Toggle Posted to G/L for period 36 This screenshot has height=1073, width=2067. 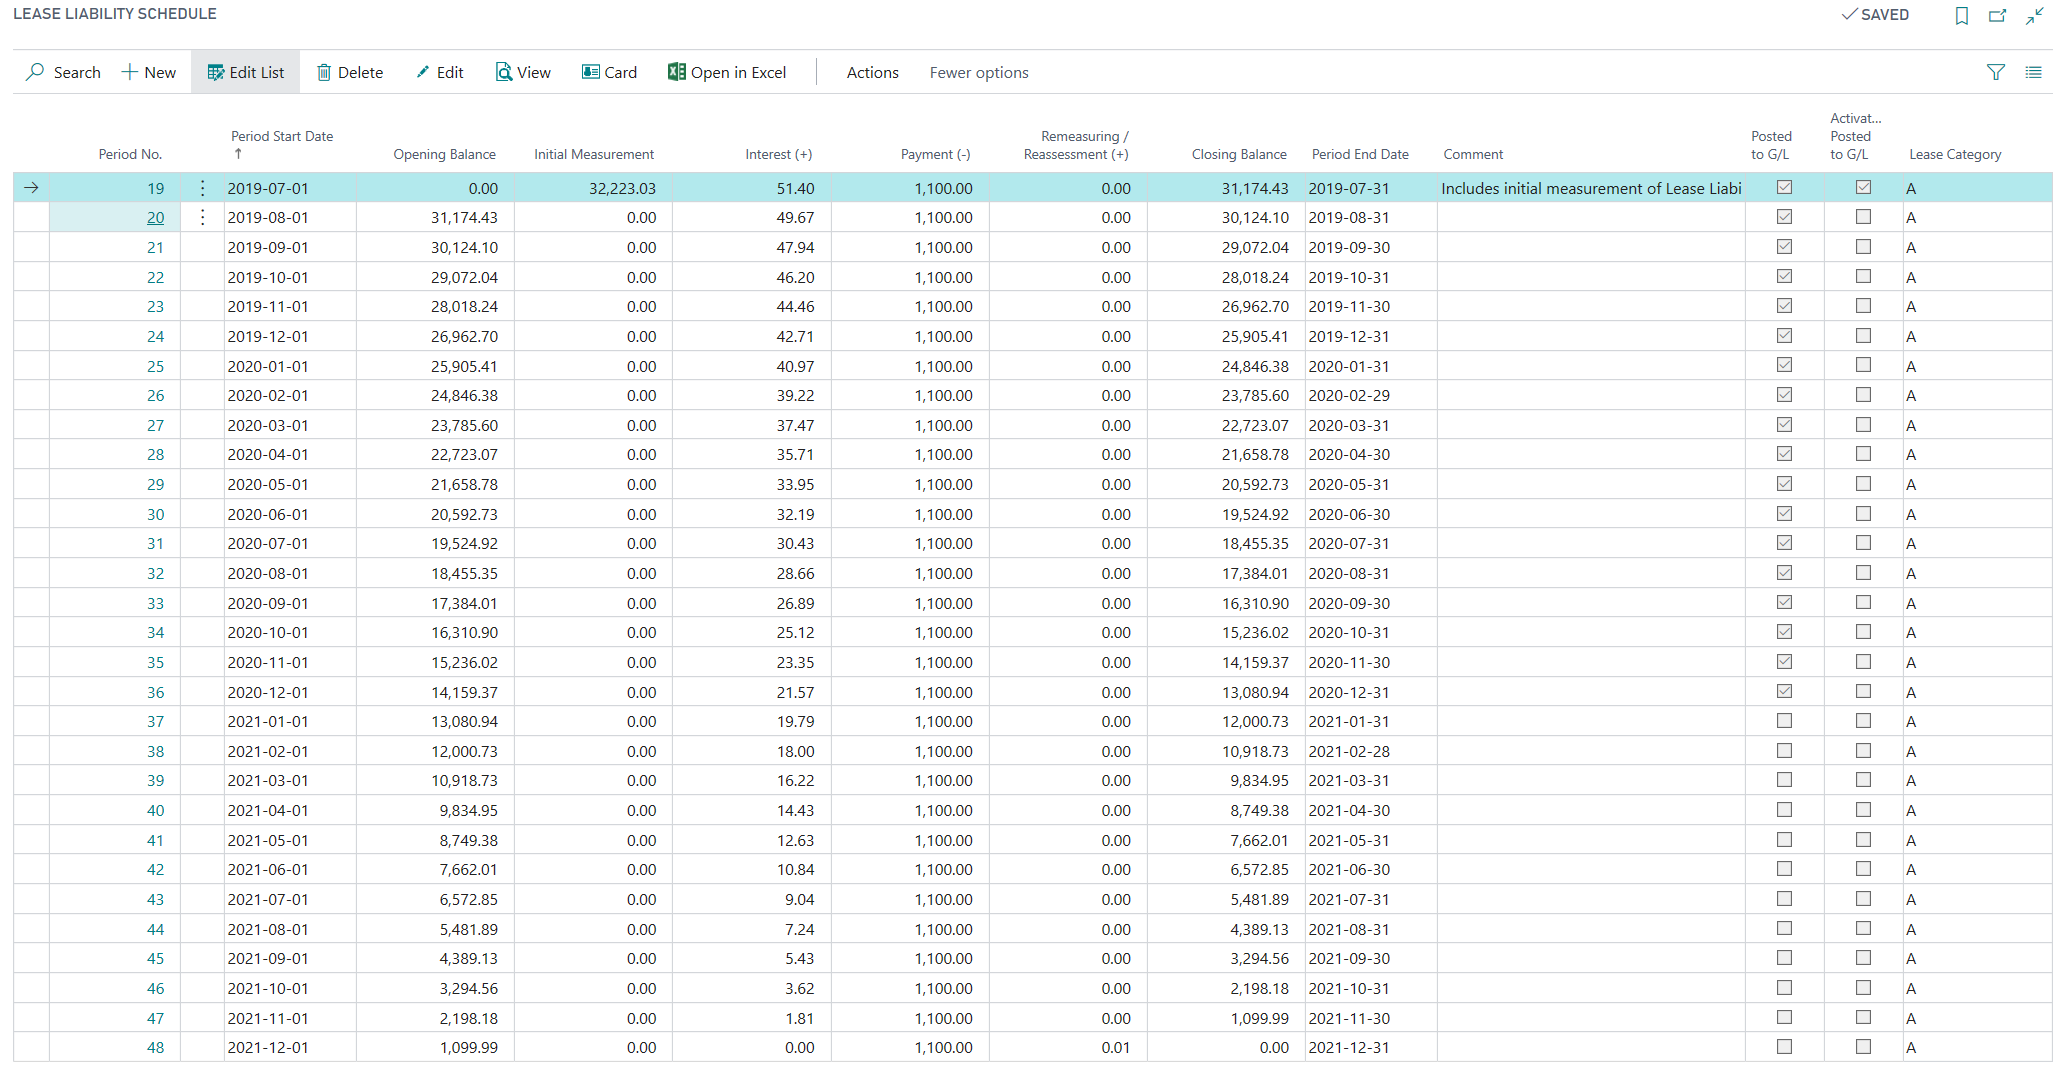click(1784, 691)
